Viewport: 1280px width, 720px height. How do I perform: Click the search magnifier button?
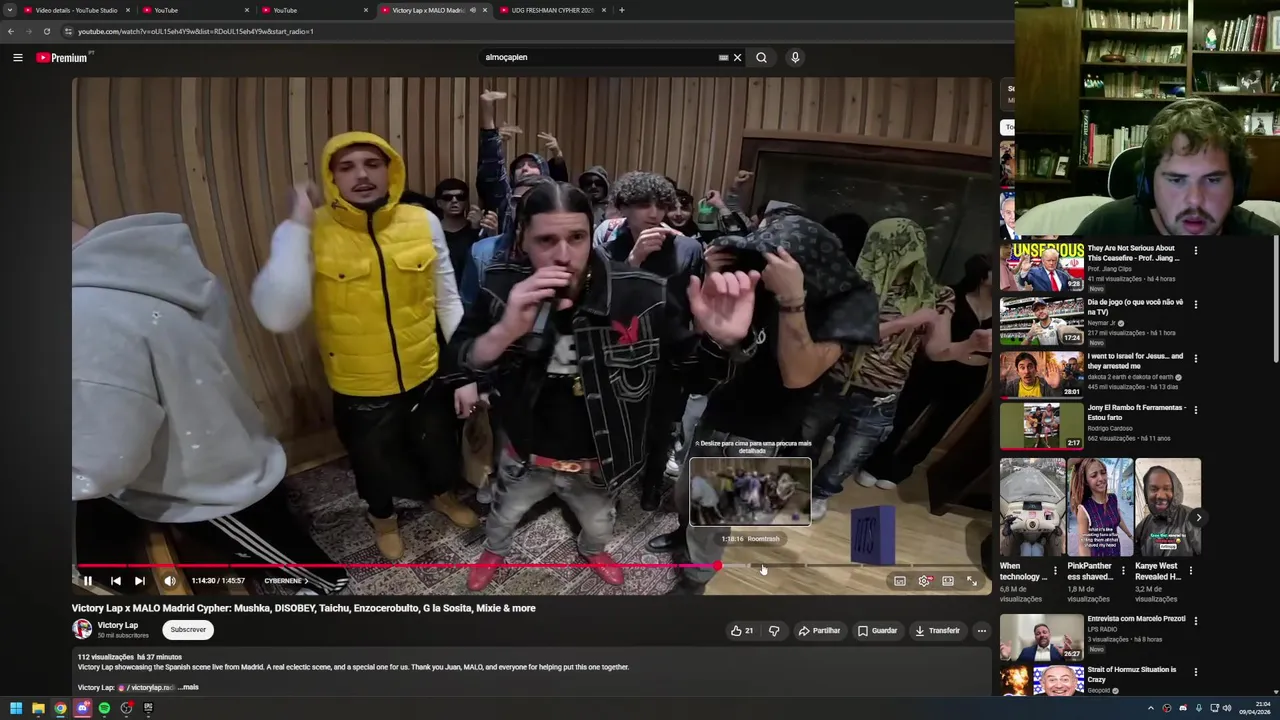pos(762,57)
